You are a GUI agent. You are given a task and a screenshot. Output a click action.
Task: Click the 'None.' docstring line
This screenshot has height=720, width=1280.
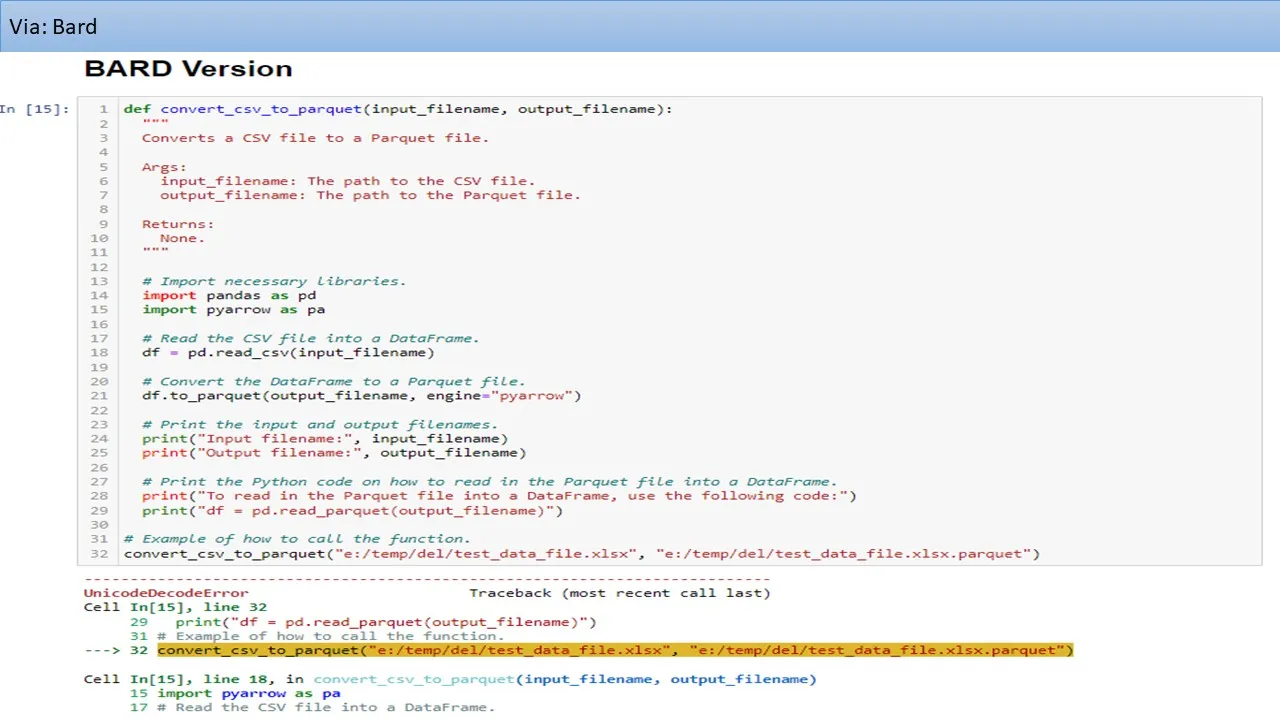pyautogui.click(x=182, y=238)
